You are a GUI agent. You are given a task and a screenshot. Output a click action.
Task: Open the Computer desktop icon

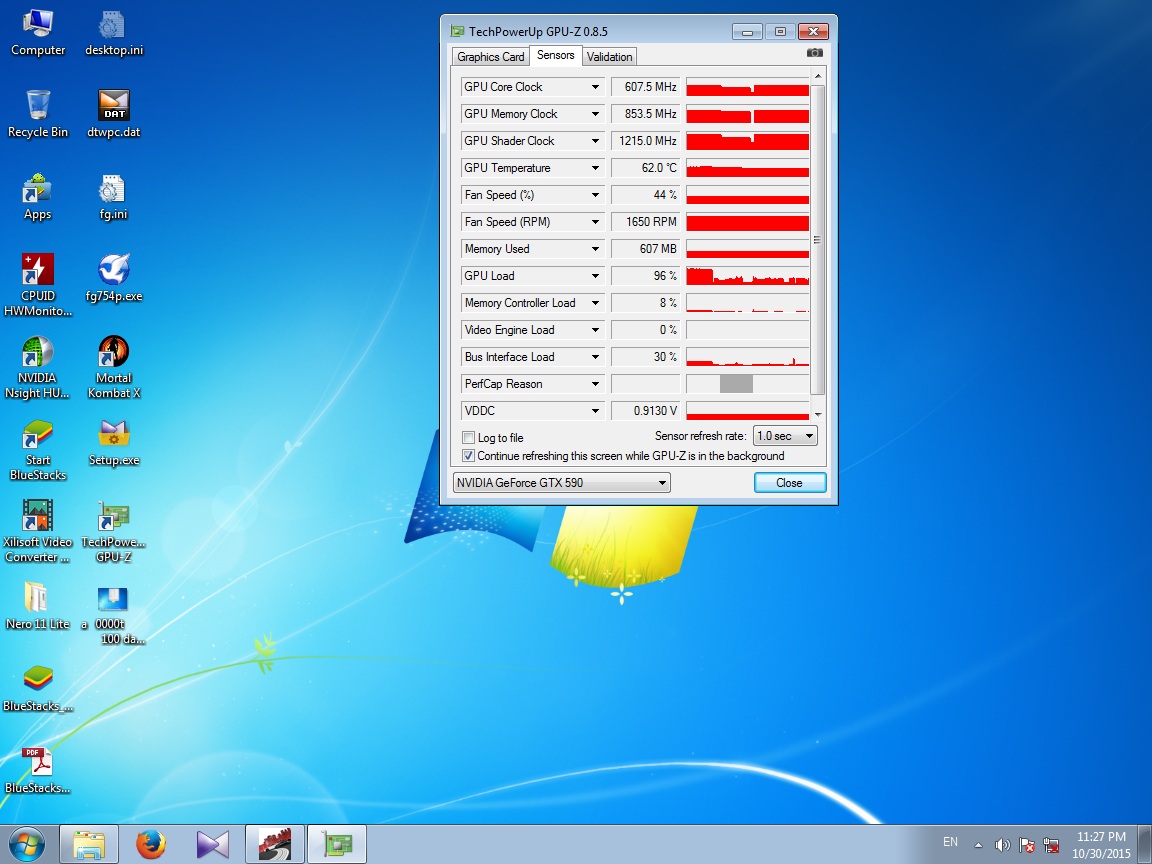(37, 33)
